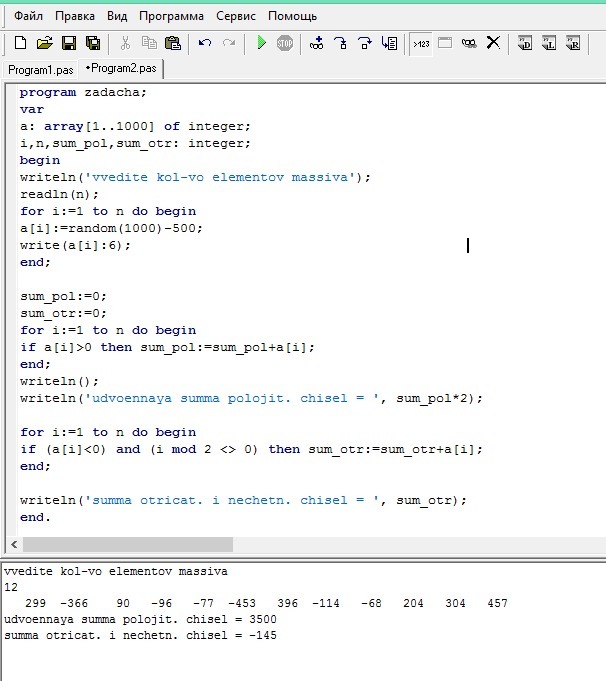Step over with the debug arrow icon
This screenshot has height=681, width=606.
tap(364, 43)
